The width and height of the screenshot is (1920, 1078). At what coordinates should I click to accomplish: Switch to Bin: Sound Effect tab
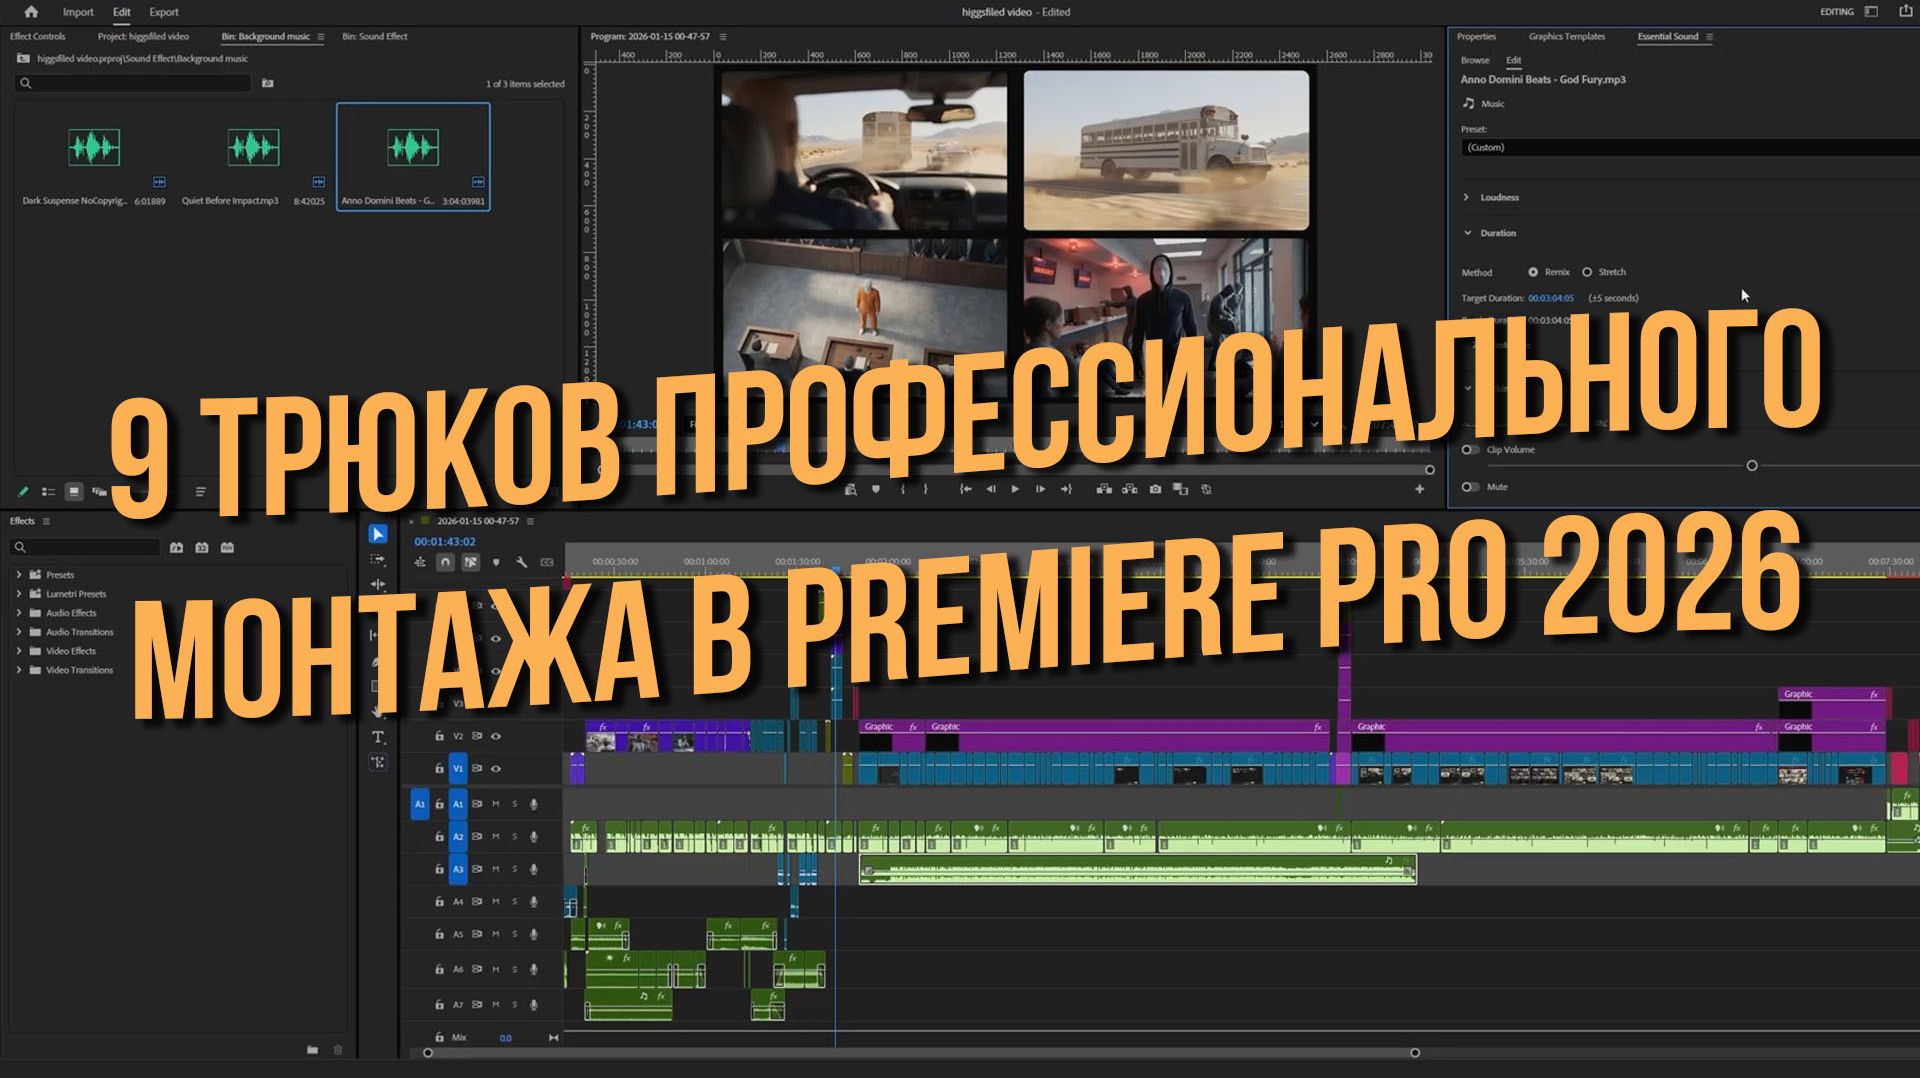pyautogui.click(x=375, y=36)
